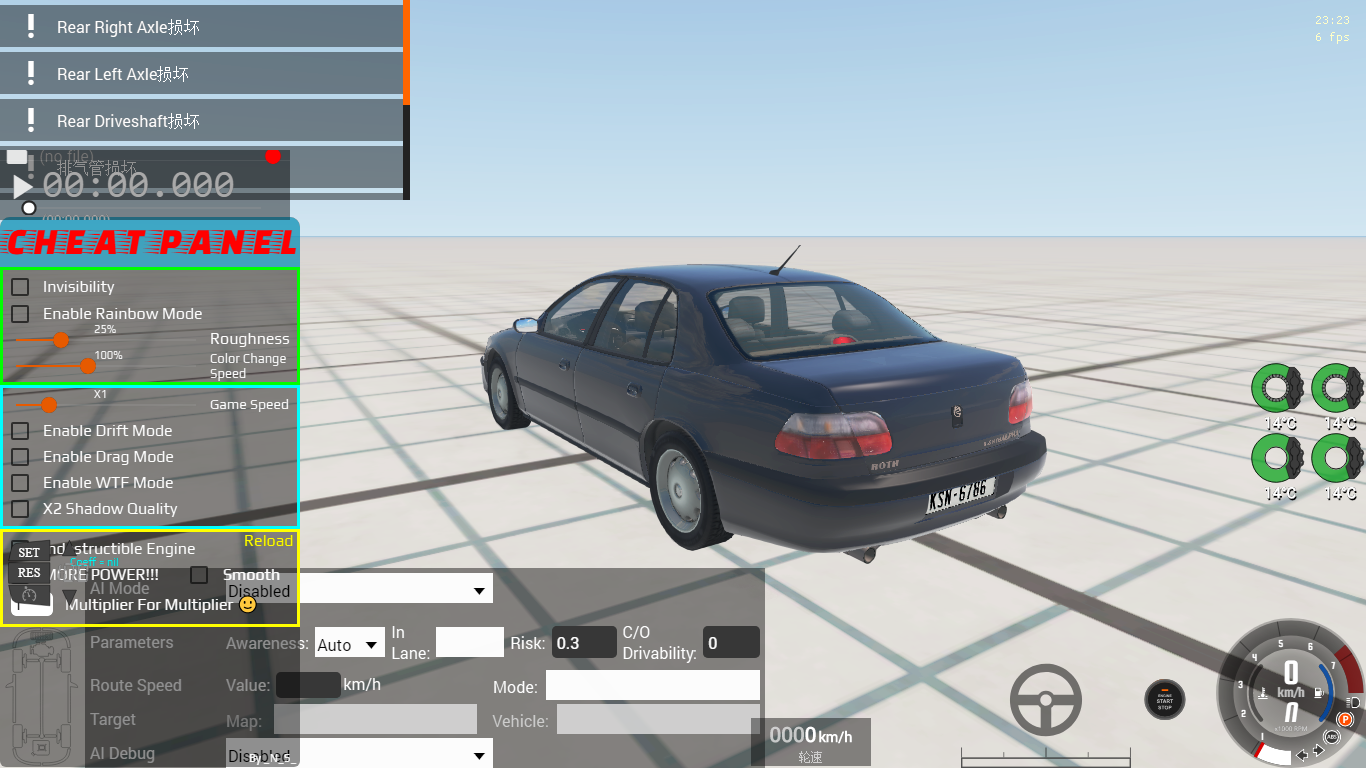1366x768 pixels.
Task: Click the fuel pump gauge icon
Action: (1319, 692)
